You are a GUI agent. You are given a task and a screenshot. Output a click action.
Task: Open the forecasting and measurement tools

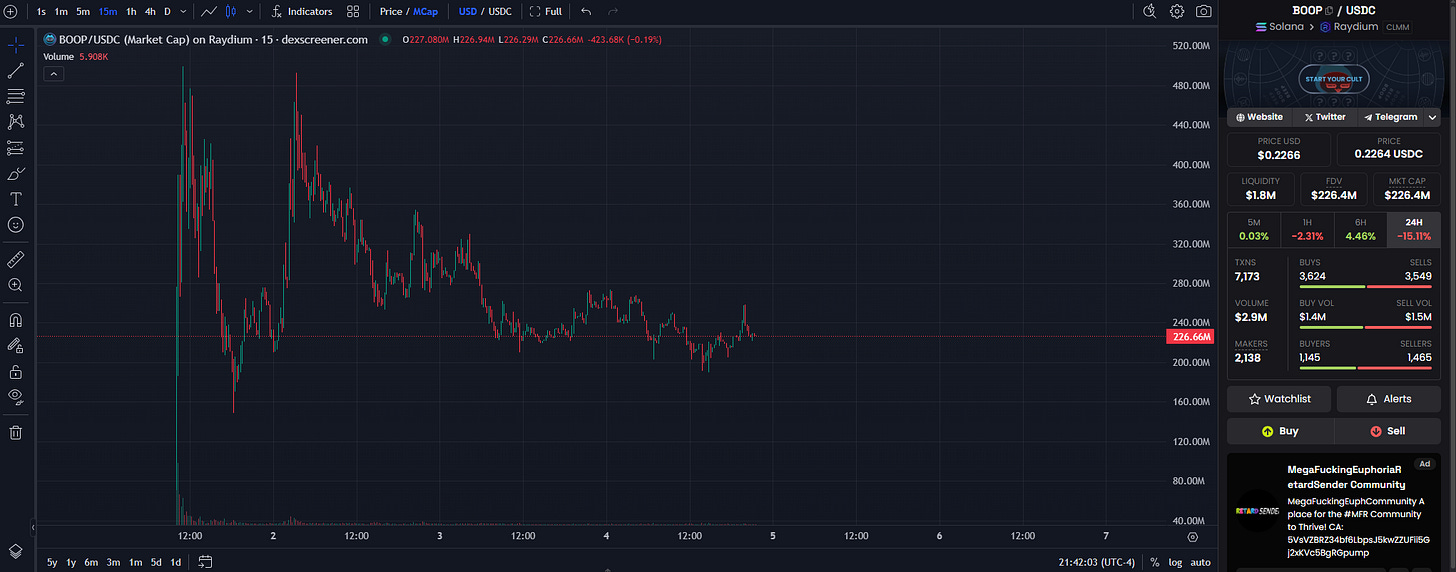click(x=15, y=148)
